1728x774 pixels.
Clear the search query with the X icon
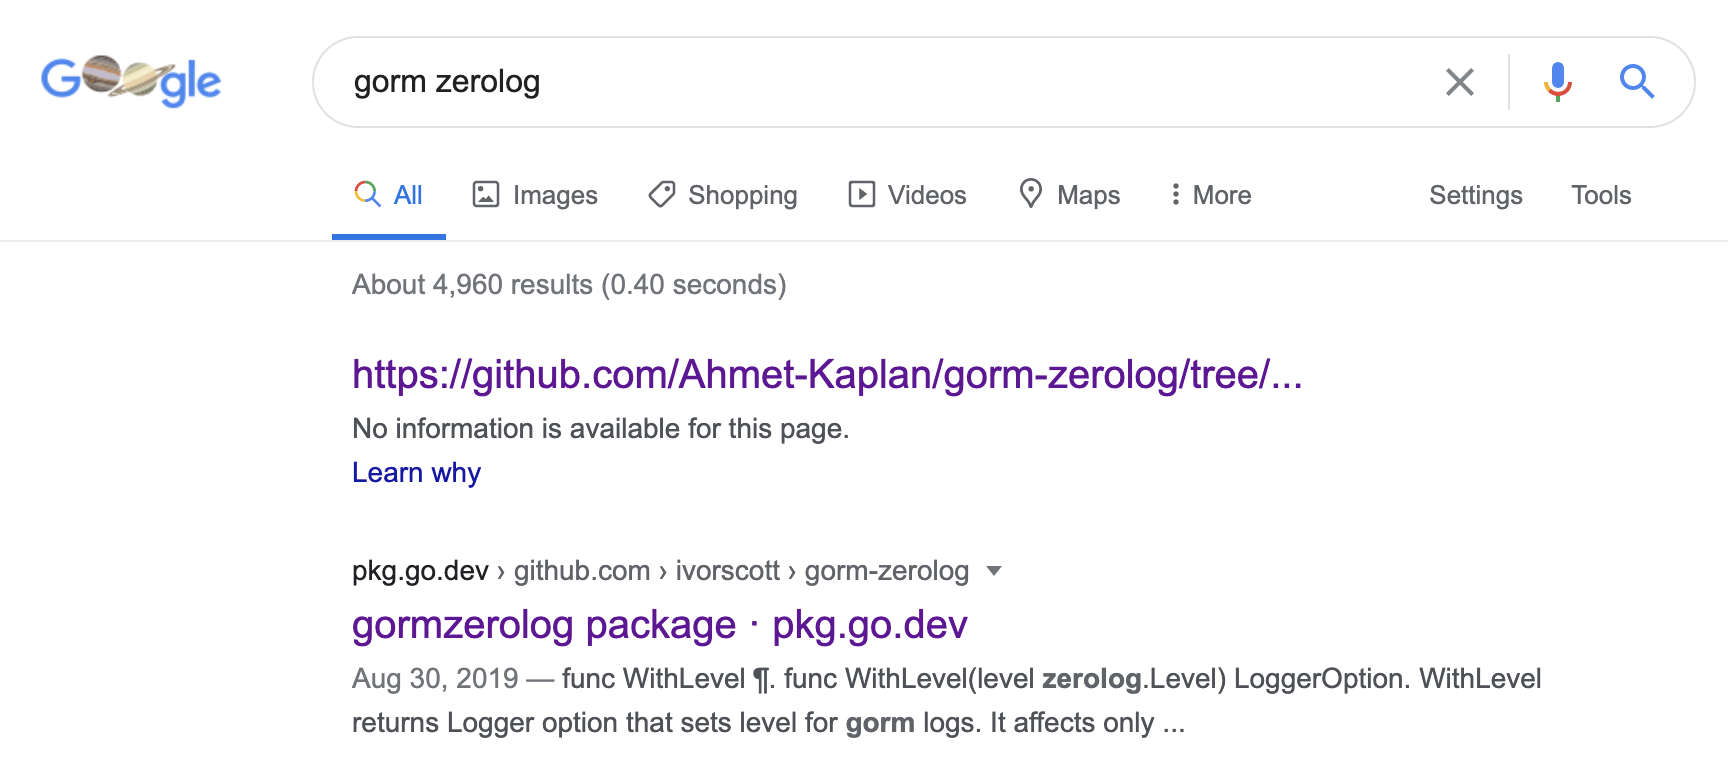point(1460,82)
